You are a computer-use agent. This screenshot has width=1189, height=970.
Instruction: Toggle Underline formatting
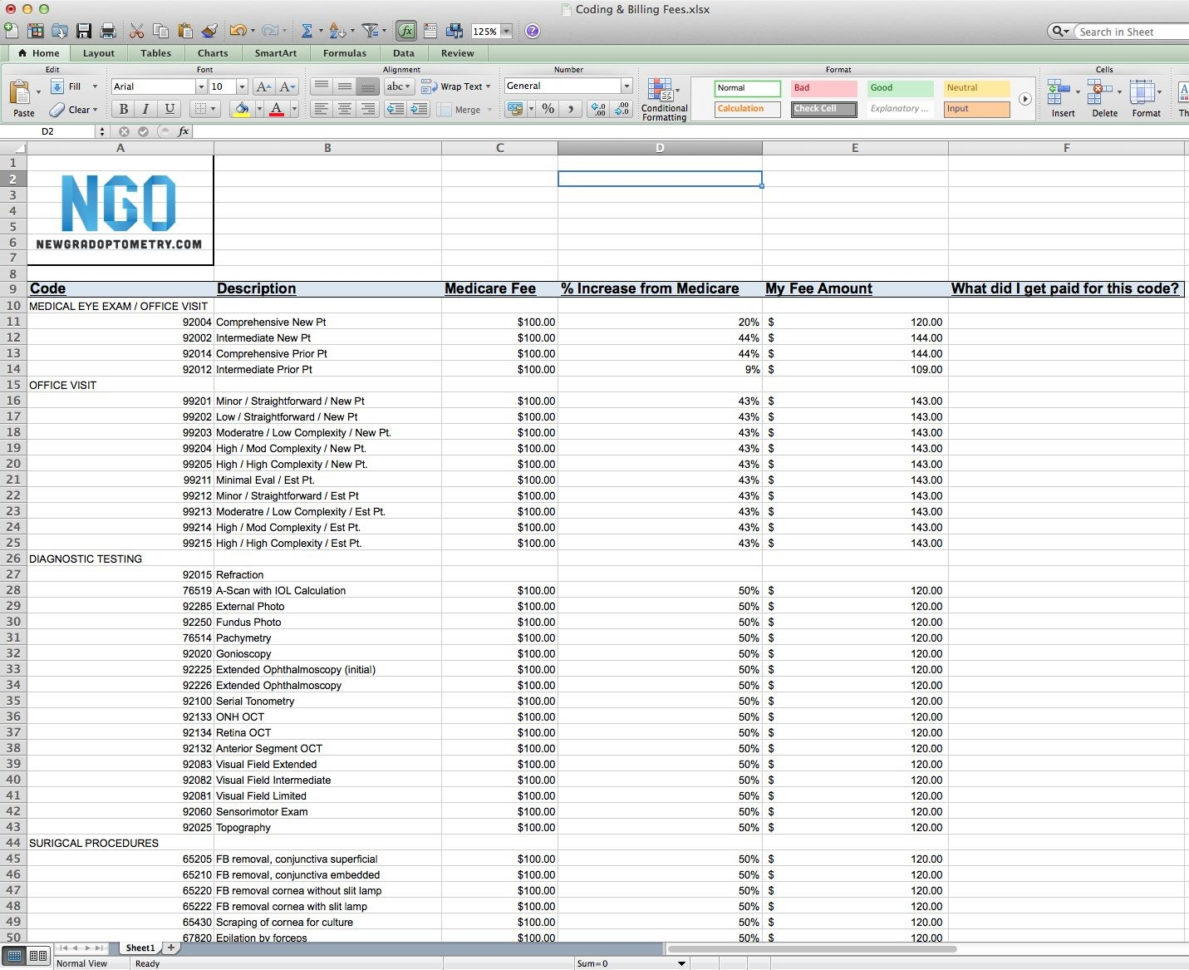tap(169, 108)
